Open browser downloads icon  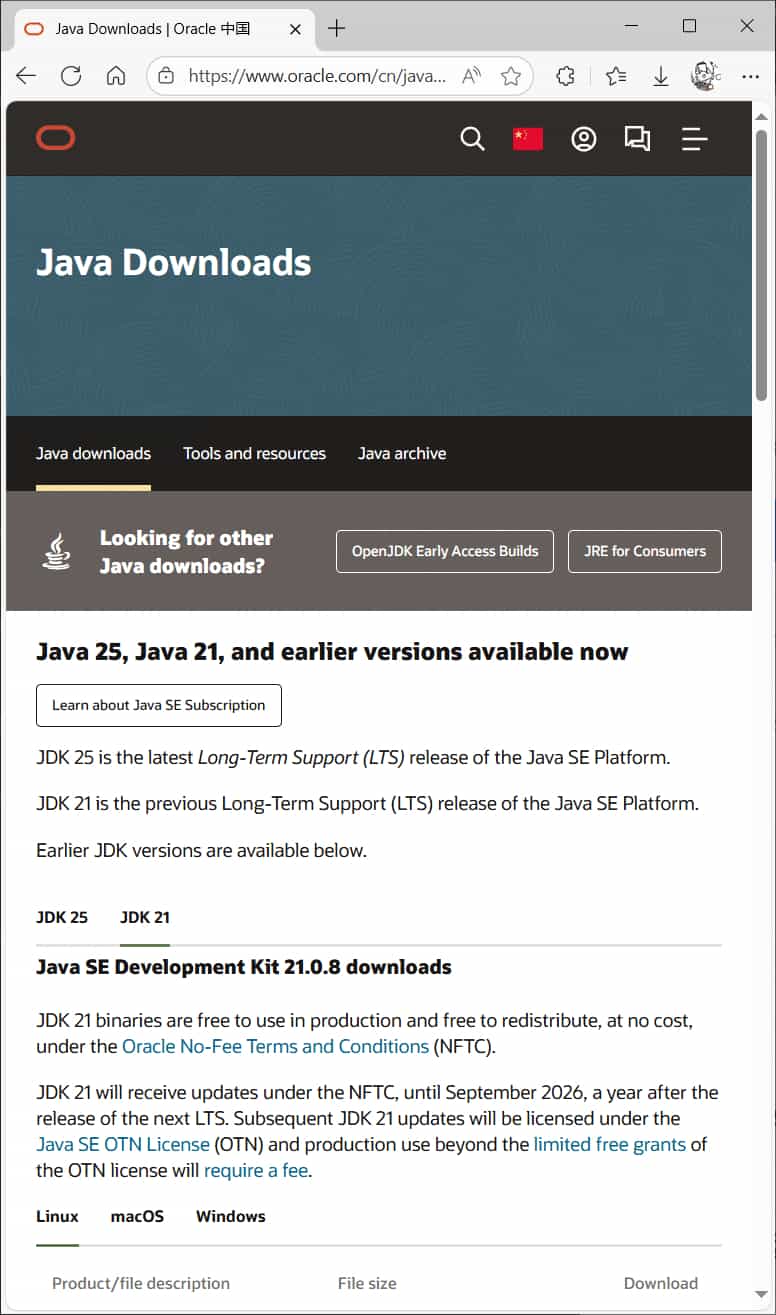tap(660, 76)
